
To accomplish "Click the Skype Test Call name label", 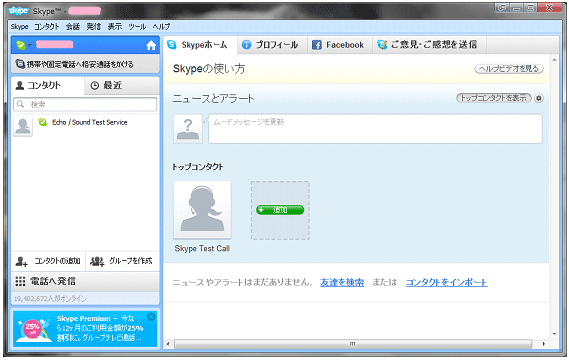I will [x=202, y=249].
